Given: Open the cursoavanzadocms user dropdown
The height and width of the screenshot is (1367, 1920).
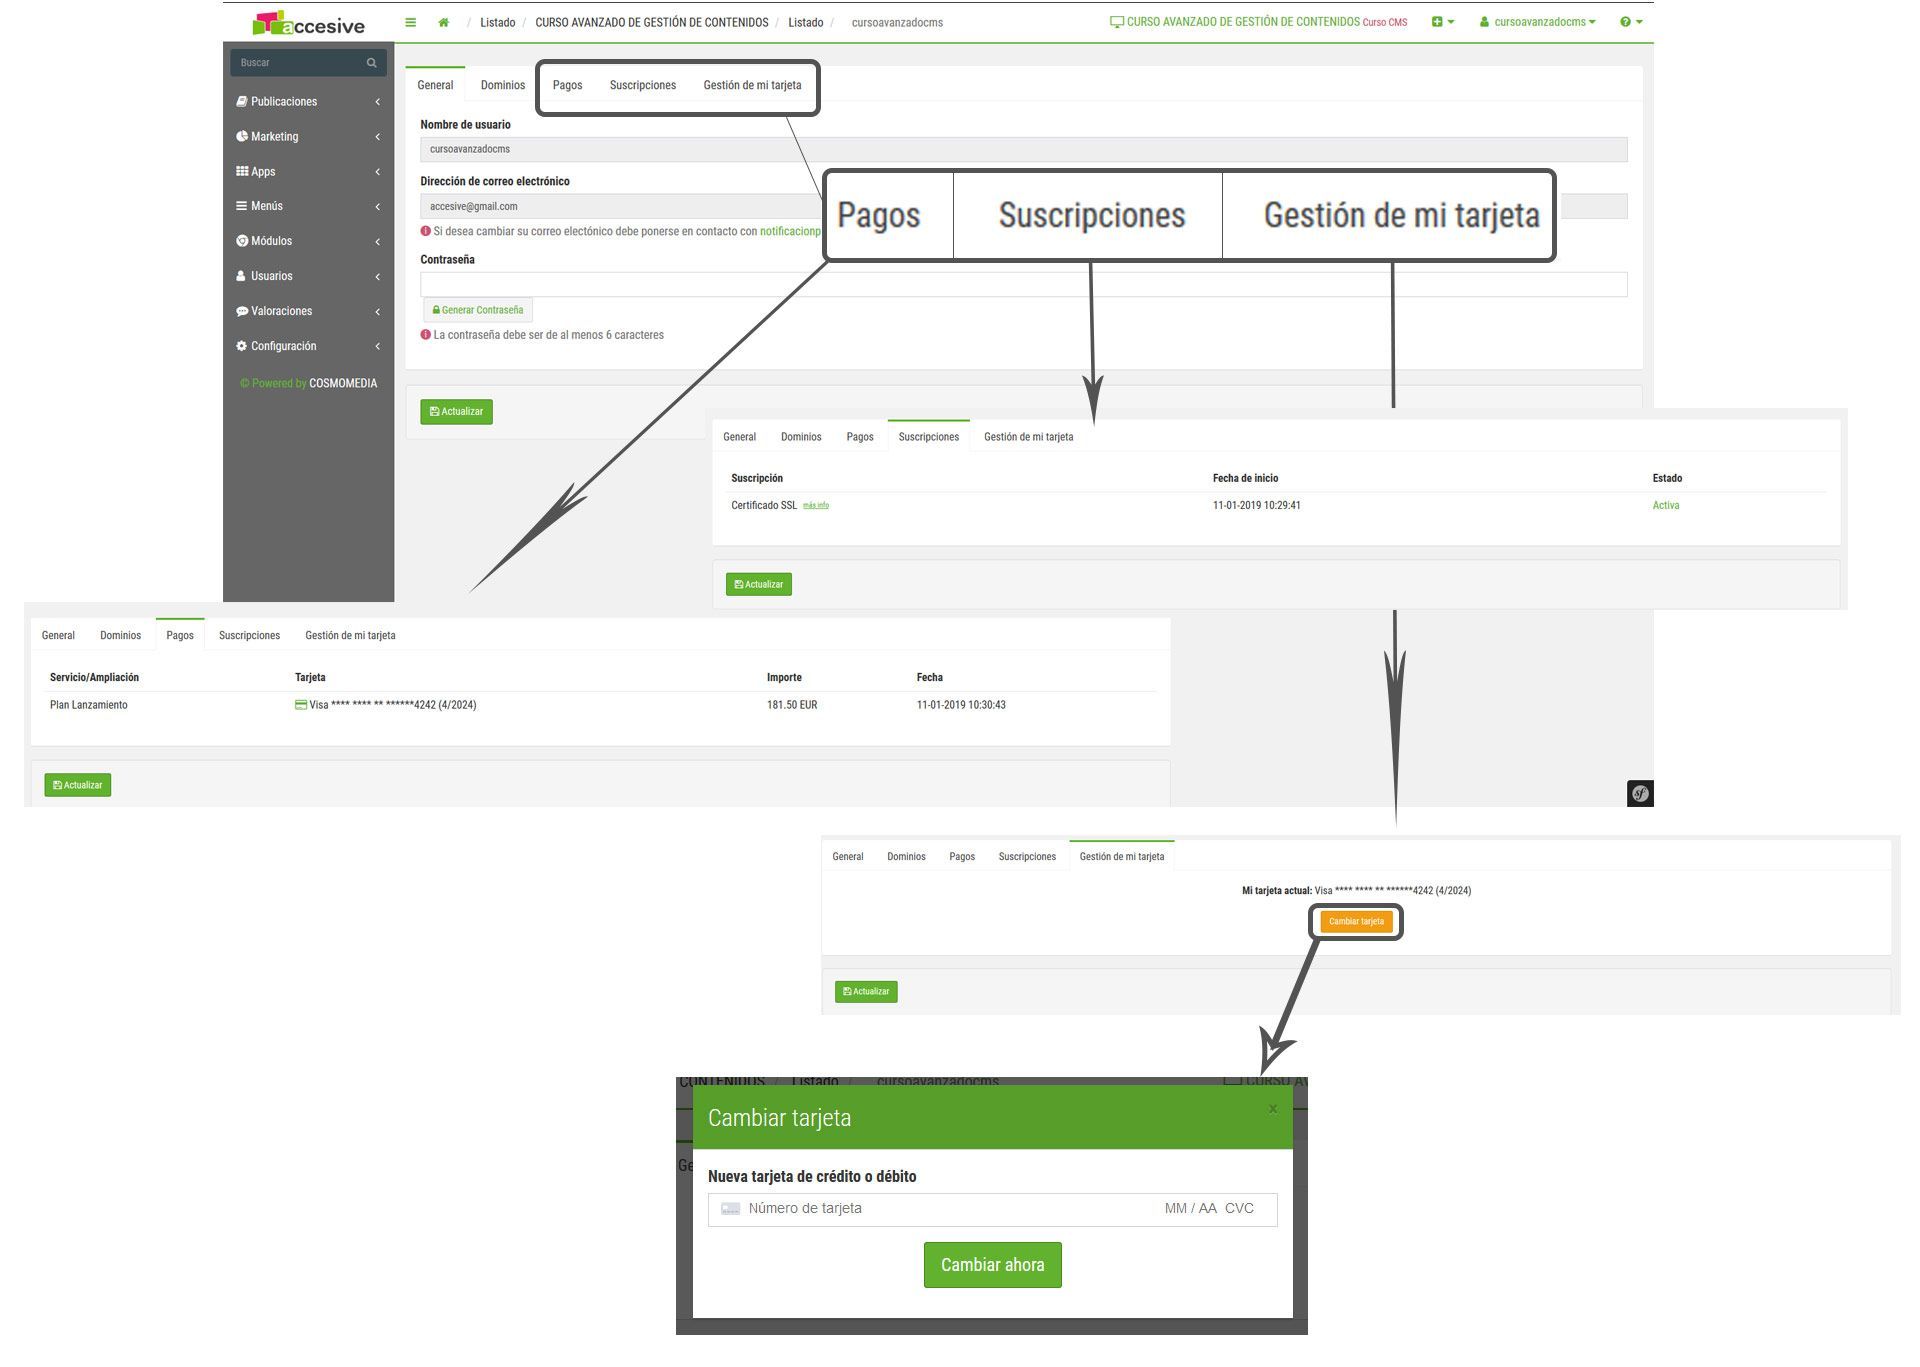Looking at the screenshot, I should (1538, 22).
